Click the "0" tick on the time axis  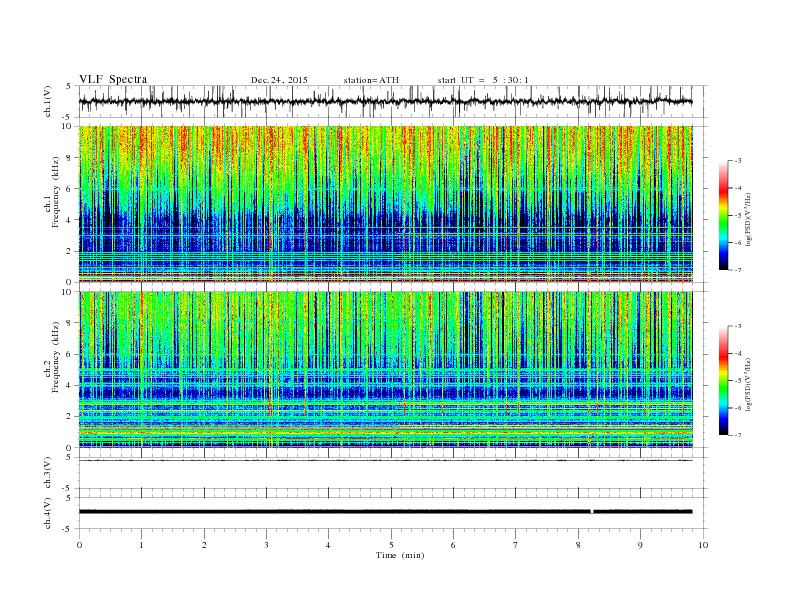point(79,545)
